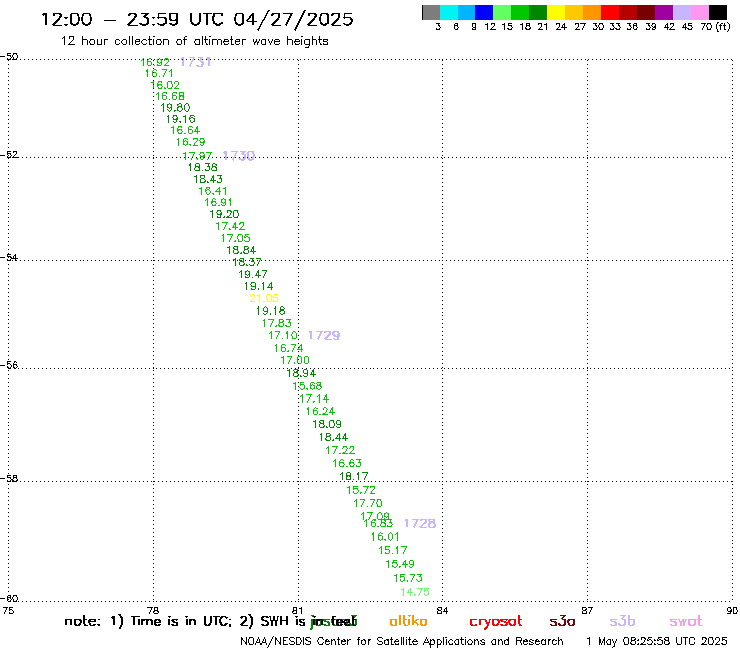
Task: Click the 18.44 wave height value
Action: click(333, 437)
